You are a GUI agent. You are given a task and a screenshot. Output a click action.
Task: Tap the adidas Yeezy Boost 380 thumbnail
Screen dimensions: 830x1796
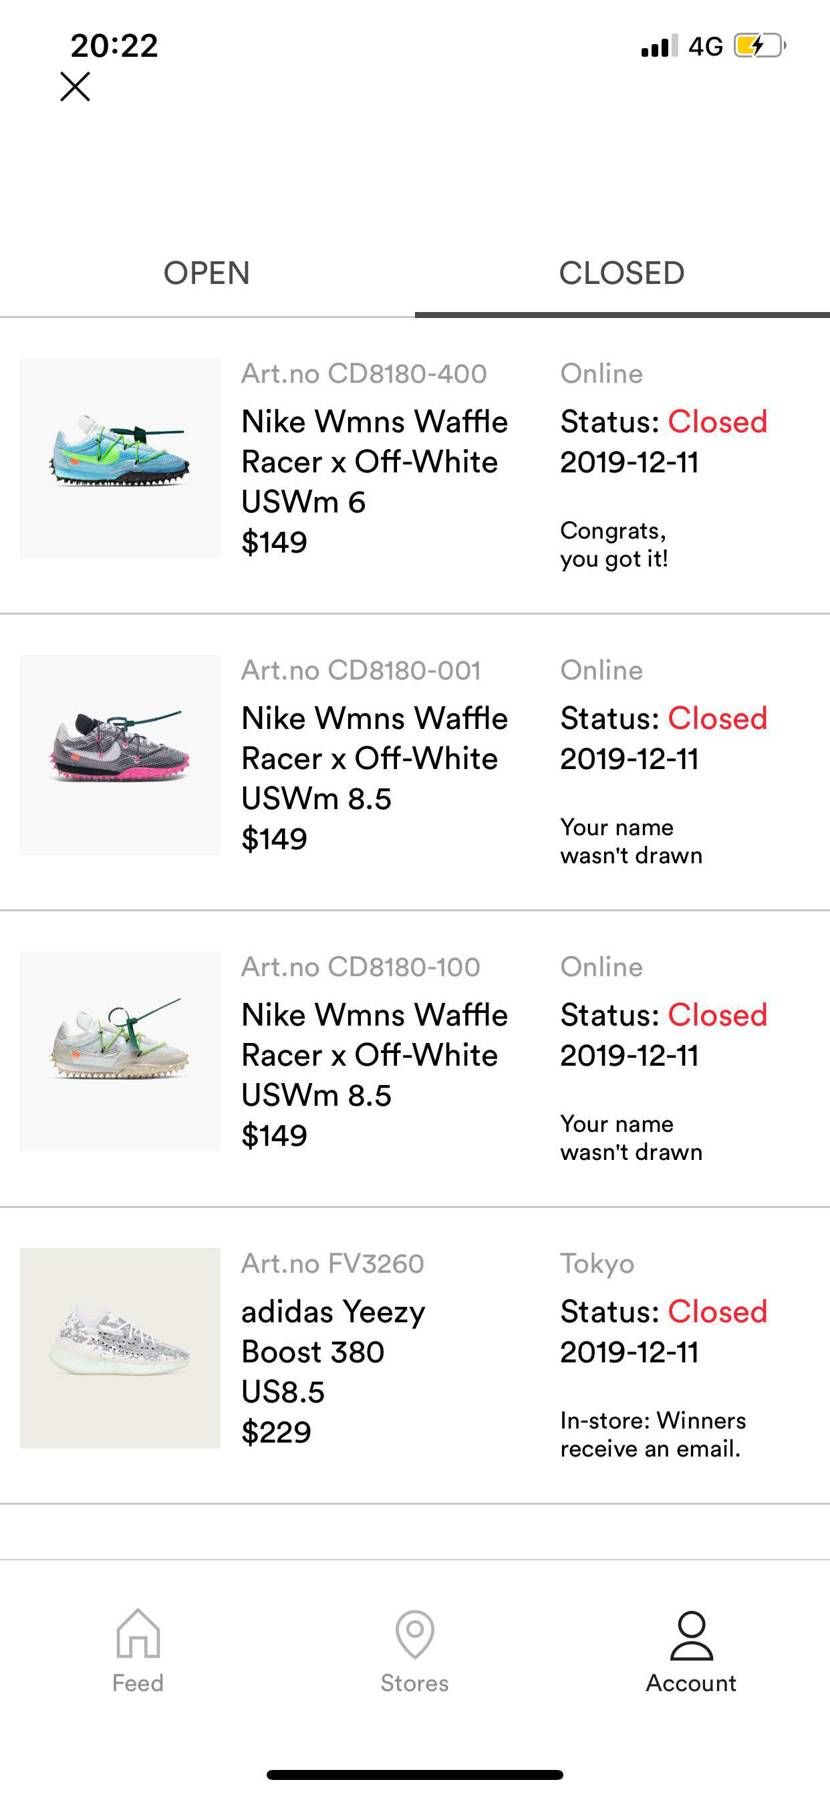coord(120,1348)
